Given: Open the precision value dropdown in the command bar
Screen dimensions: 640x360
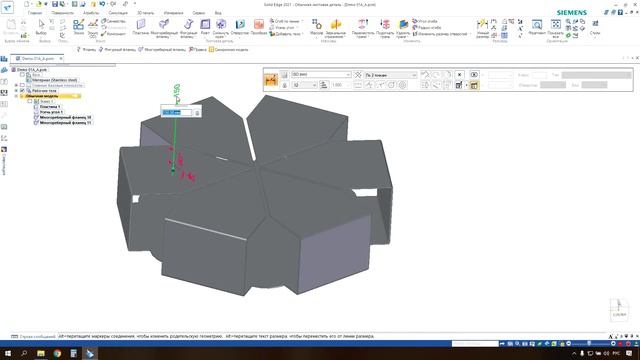Looking at the screenshot, I should (x=314, y=85).
